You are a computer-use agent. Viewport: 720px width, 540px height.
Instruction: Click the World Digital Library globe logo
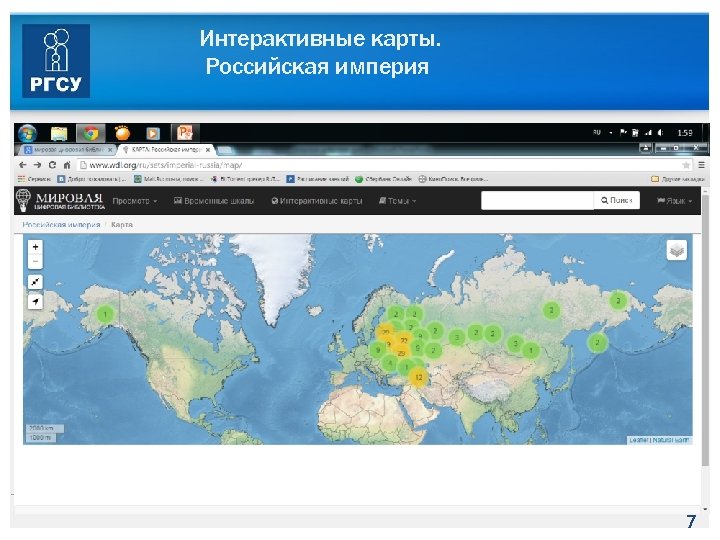point(23,200)
